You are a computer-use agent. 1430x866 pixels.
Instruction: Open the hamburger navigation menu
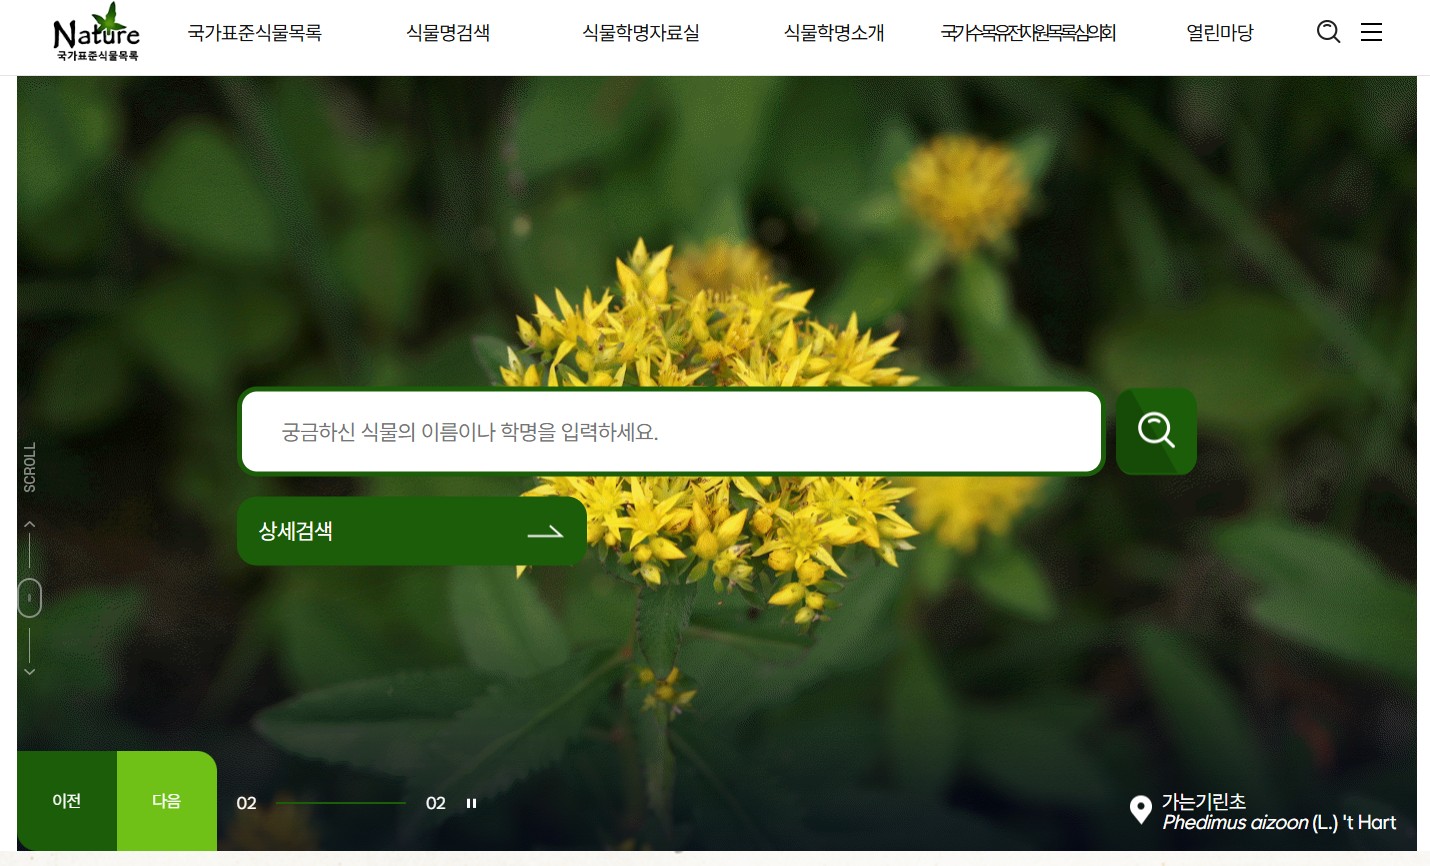[x=1371, y=32]
